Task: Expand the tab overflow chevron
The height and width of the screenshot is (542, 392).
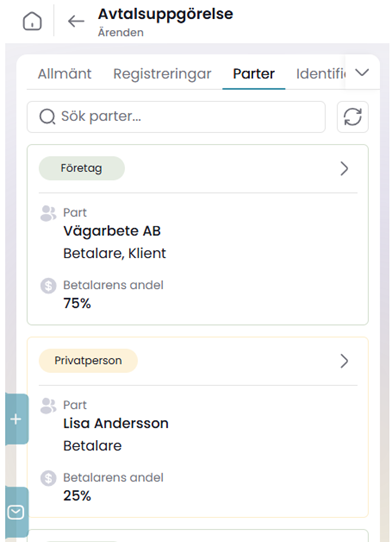Action: [x=362, y=73]
